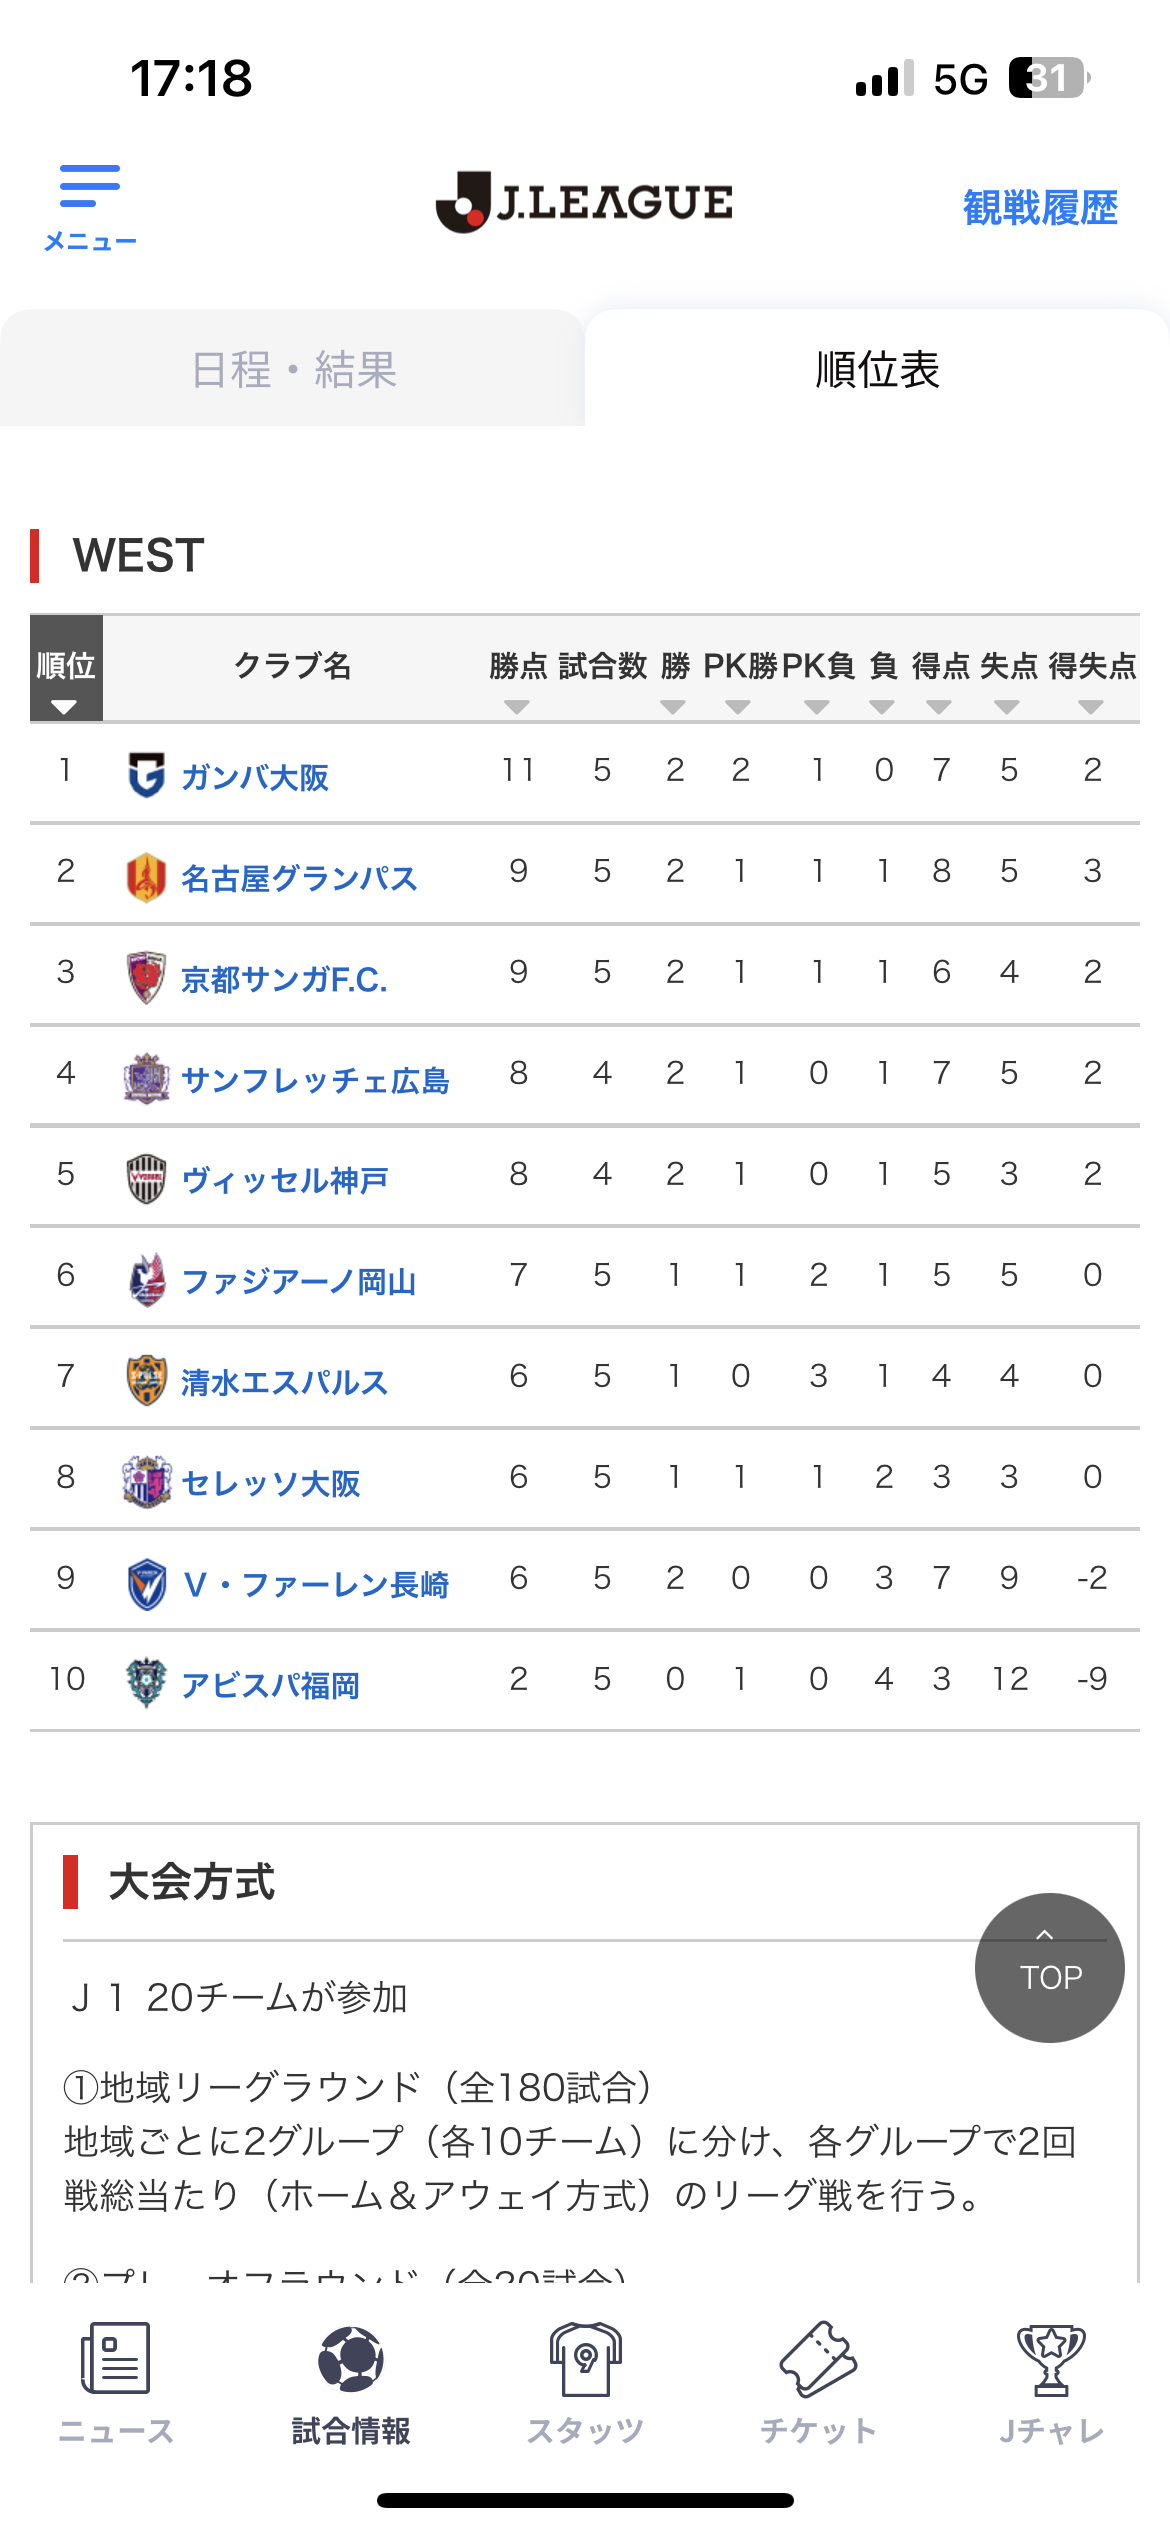Tap the ticket icon

click(818, 2360)
